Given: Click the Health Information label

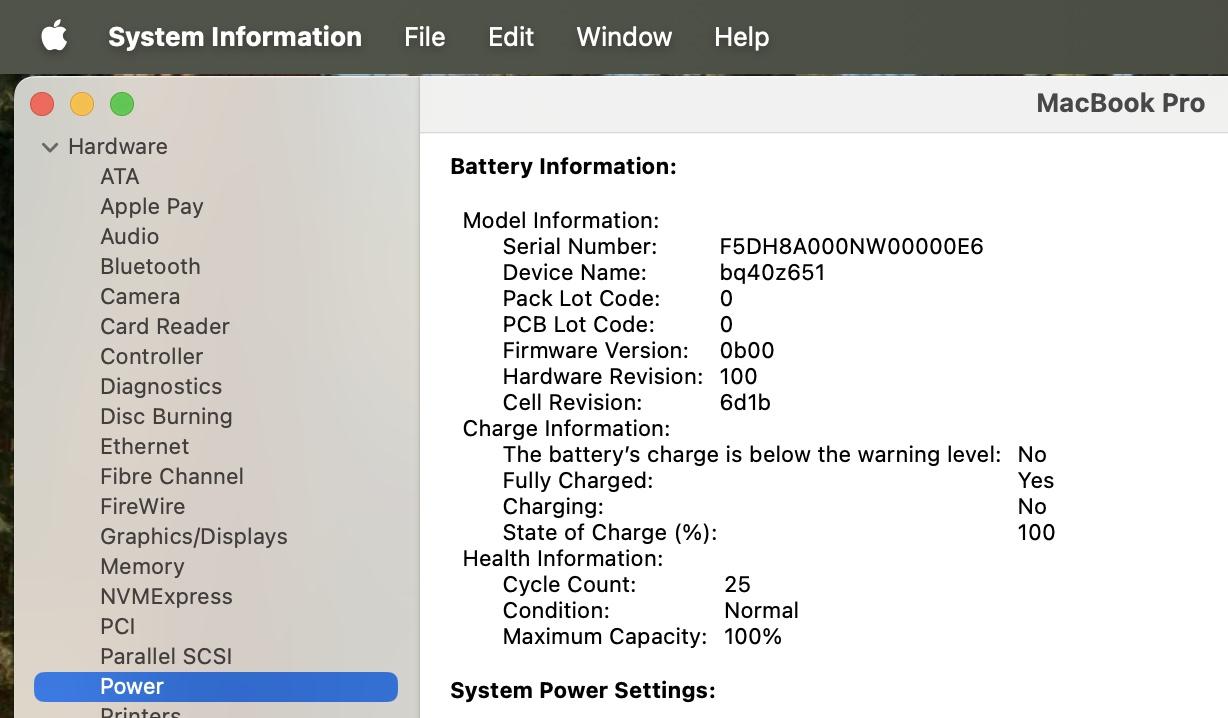Looking at the screenshot, I should point(563,558).
